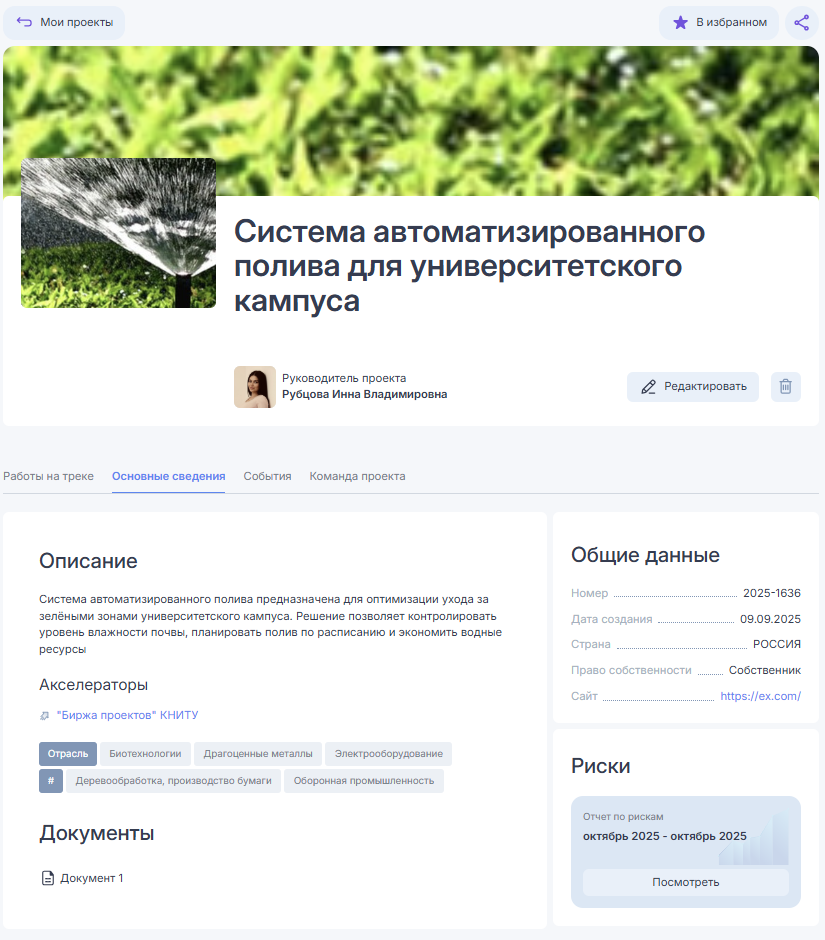Viewport: 825px width, 940px height.
Task: Select the «Основные сведения» tab
Action: pyautogui.click(x=168, y=476)
